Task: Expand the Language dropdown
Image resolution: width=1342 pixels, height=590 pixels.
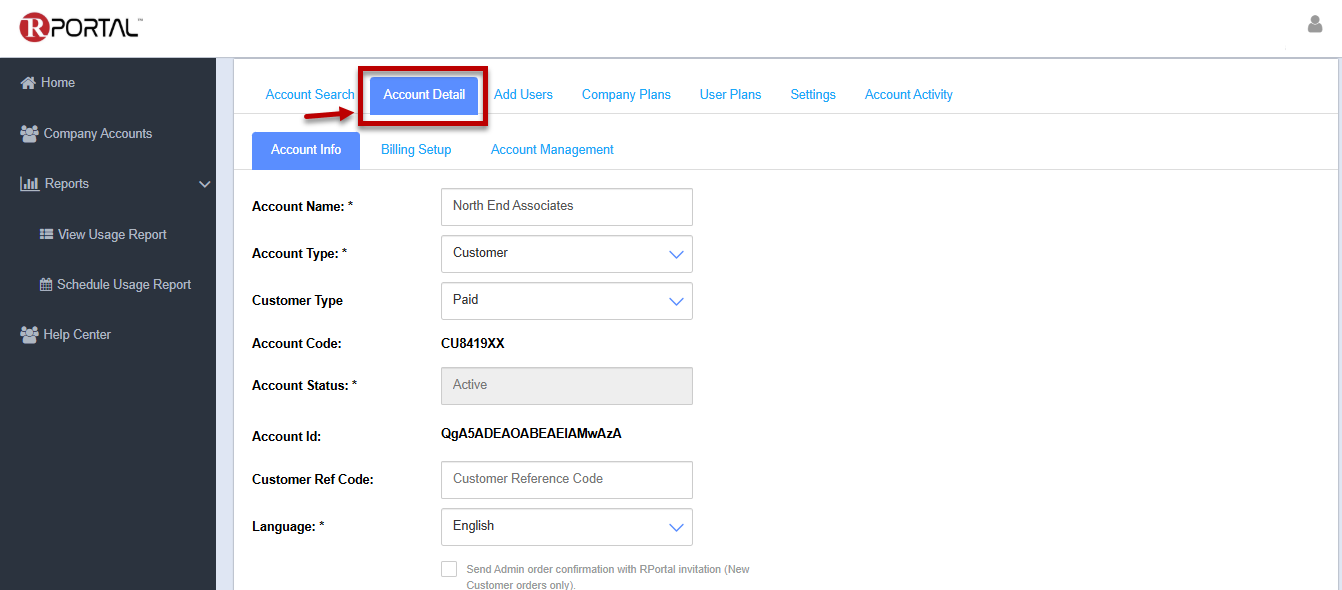Action: [x=566, y=527]
